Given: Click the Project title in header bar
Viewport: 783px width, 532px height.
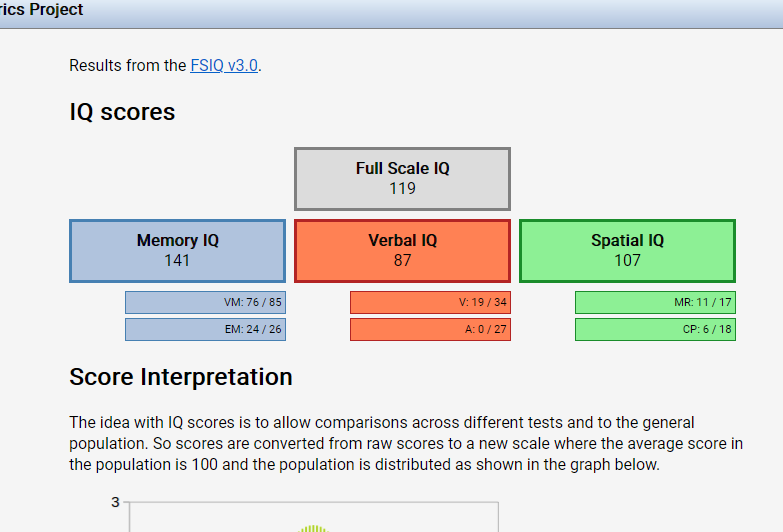Looking at the screenshot, I should coord(41,9).
